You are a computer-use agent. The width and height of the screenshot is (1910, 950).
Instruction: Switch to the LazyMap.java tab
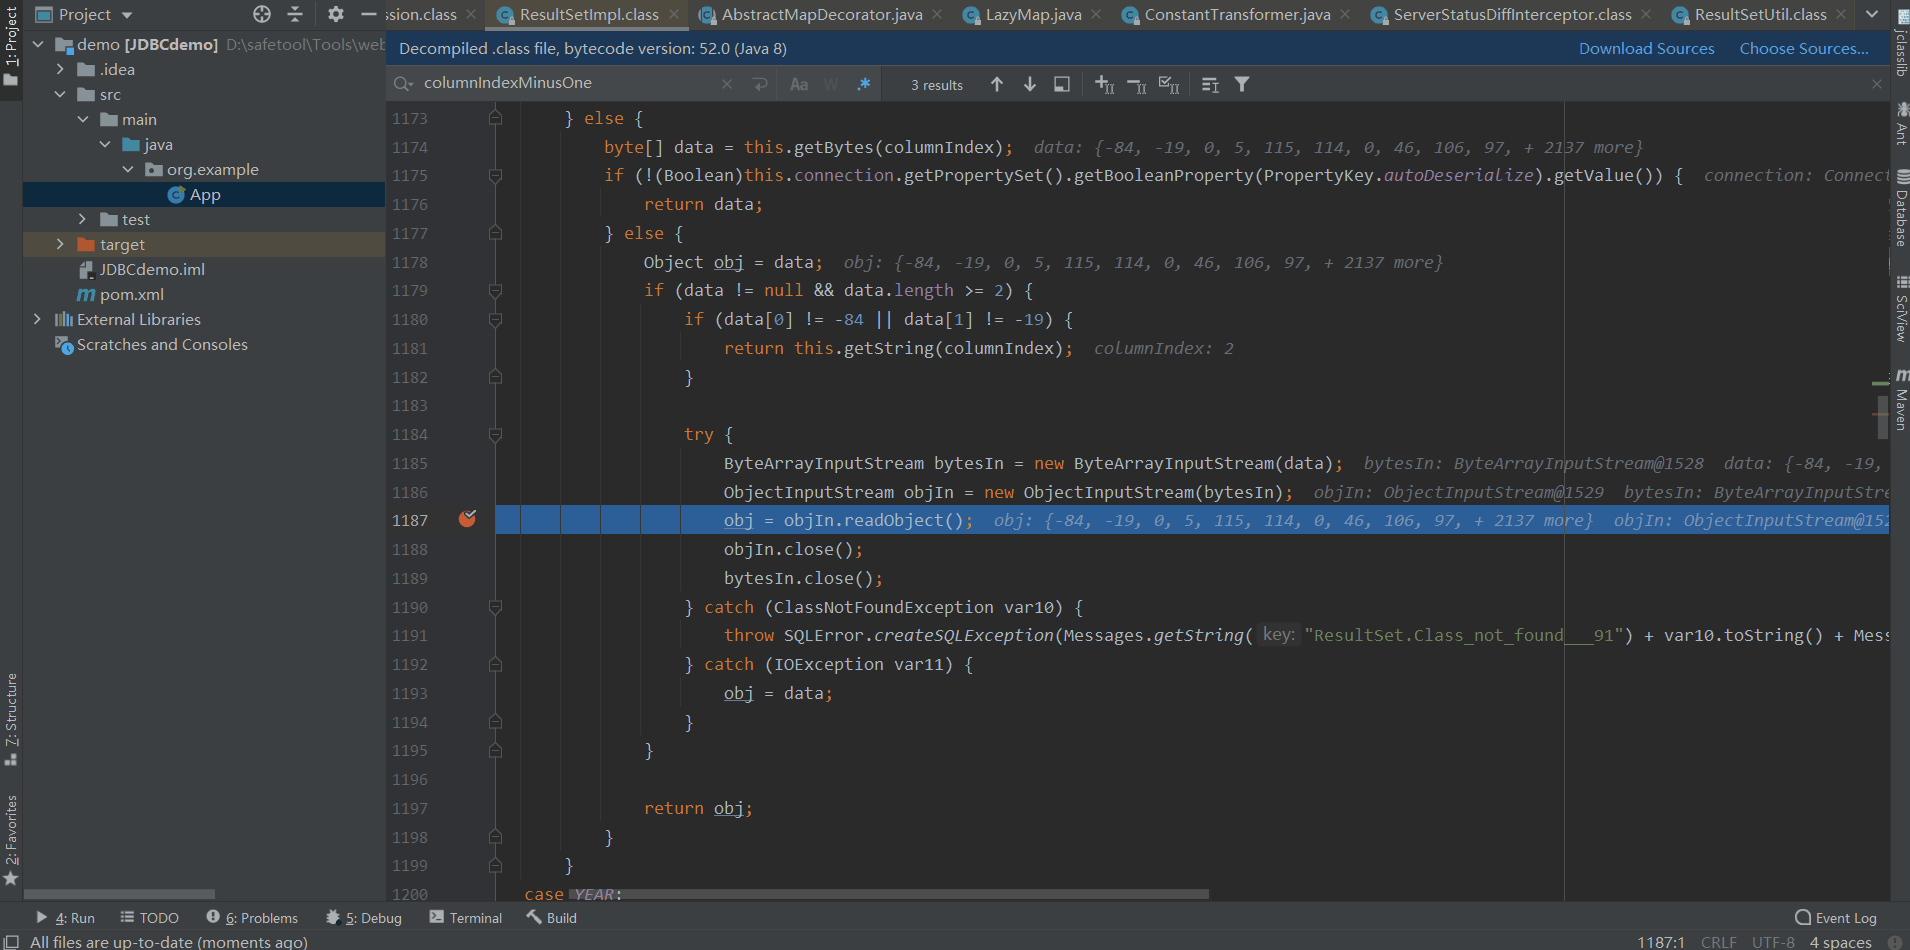1033,15
